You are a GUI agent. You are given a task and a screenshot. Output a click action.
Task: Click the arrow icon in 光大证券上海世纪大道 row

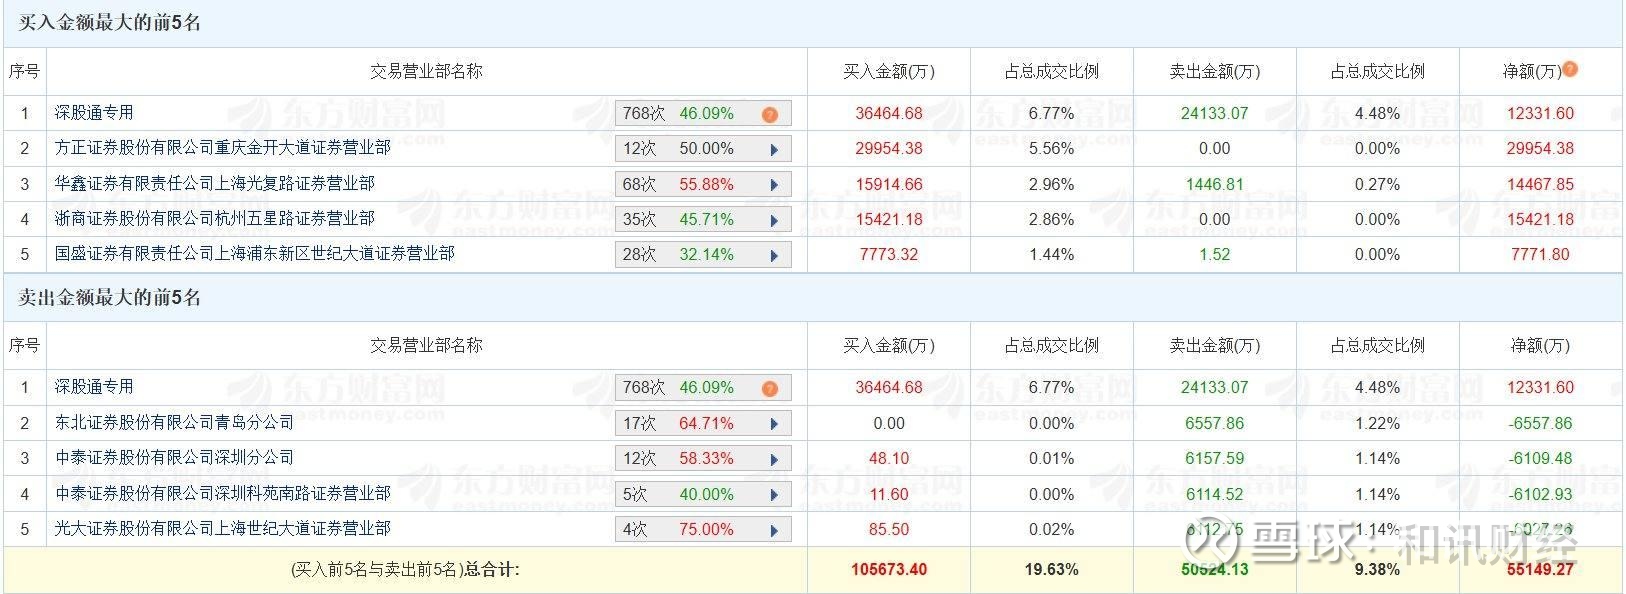[774, 530]
